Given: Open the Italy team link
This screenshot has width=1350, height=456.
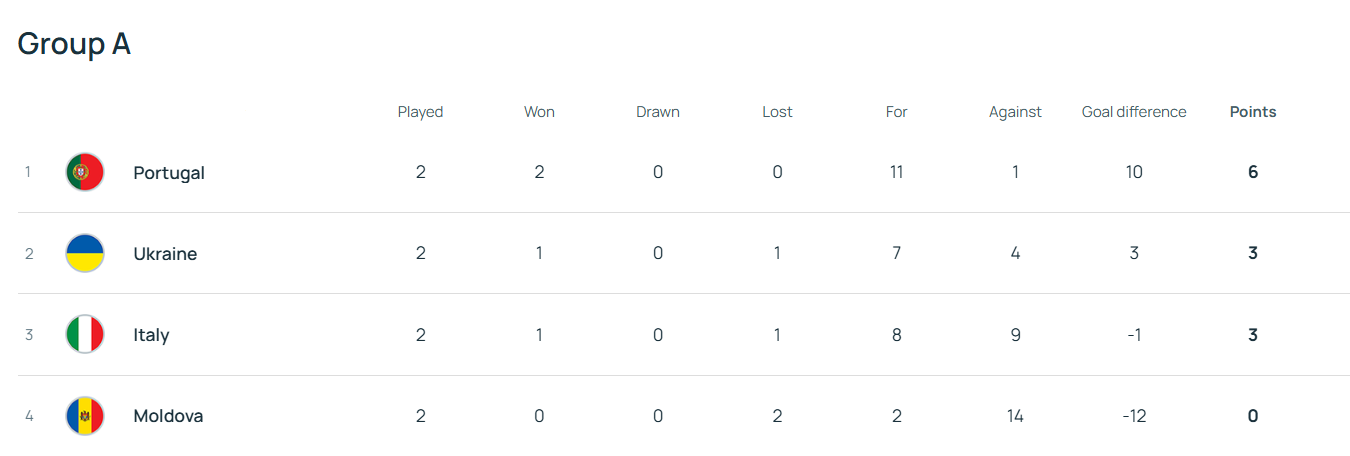Looking at the screenshot, I should [151, 335].
